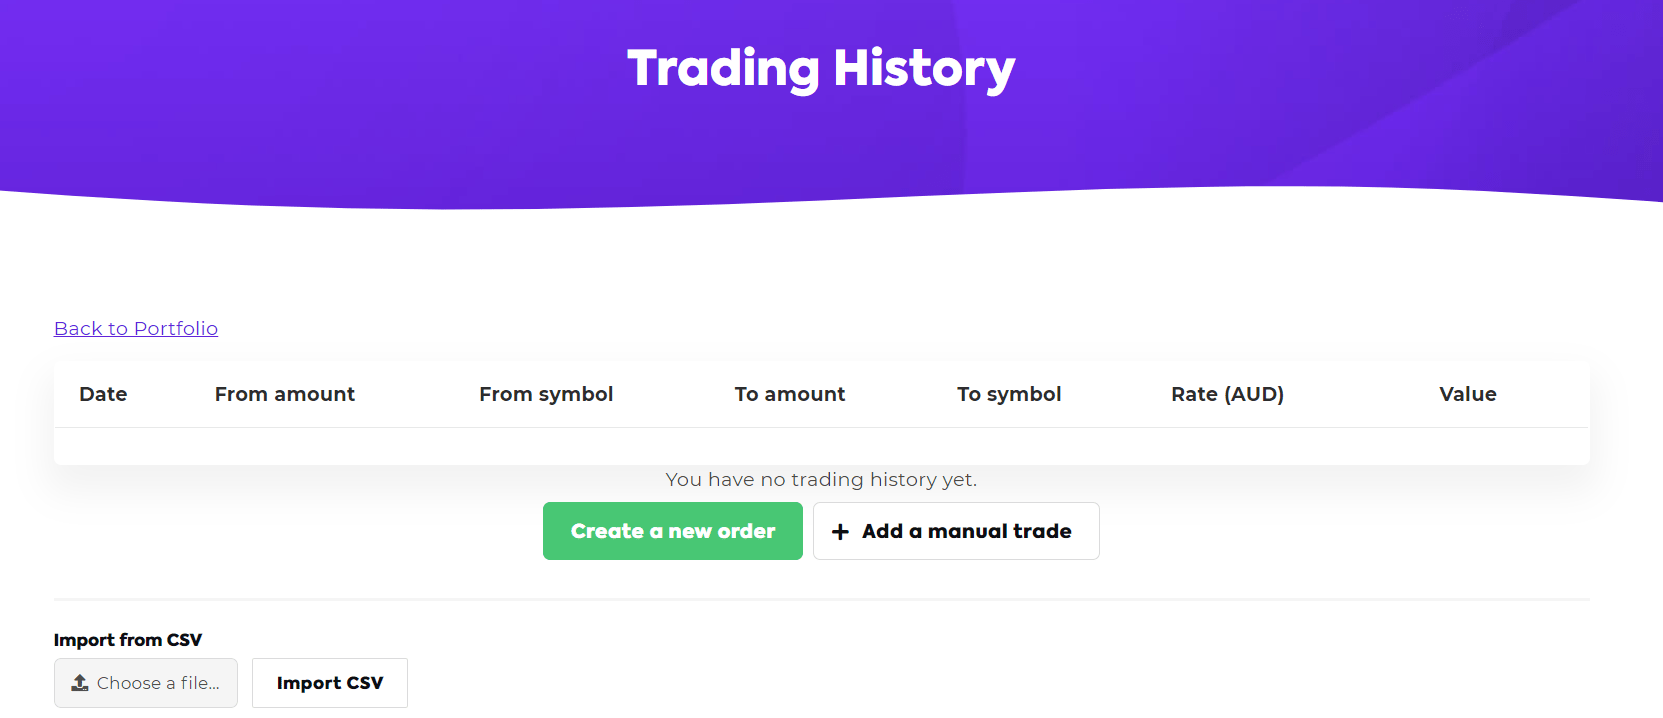Image resolution: width=1663 pixels, height=718 pixels.
Task: Select the file chooser labeled Choose a file
Action: click(x=146, y=683)
